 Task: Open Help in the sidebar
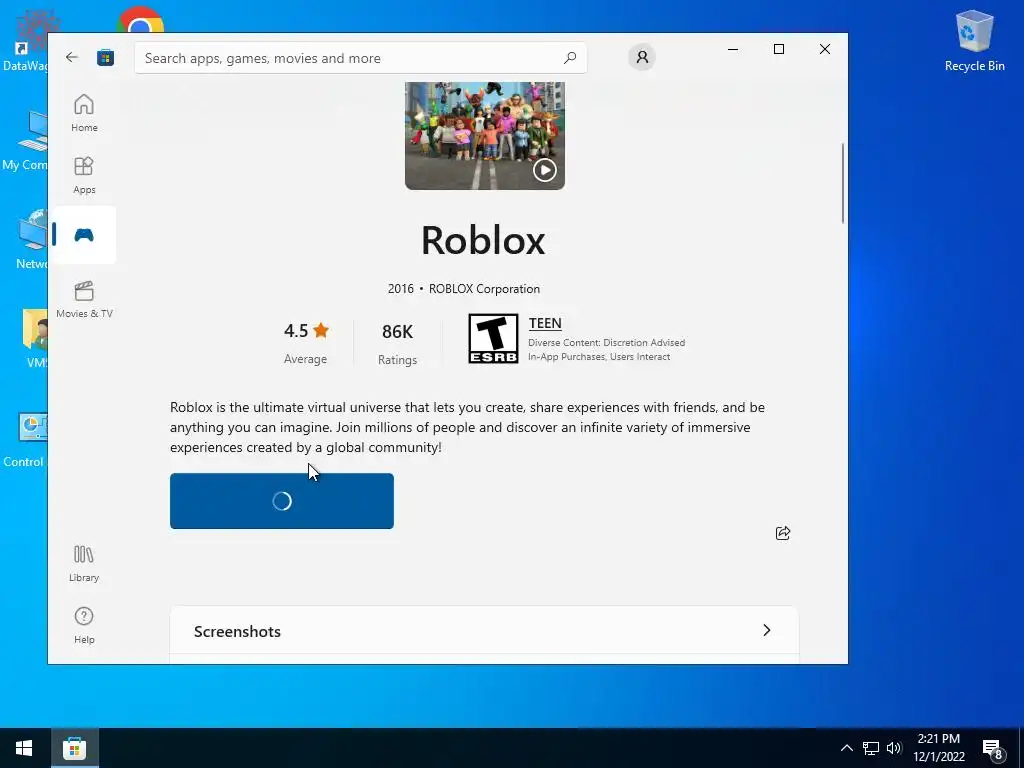pyautogui.click(x=84, y=625)
